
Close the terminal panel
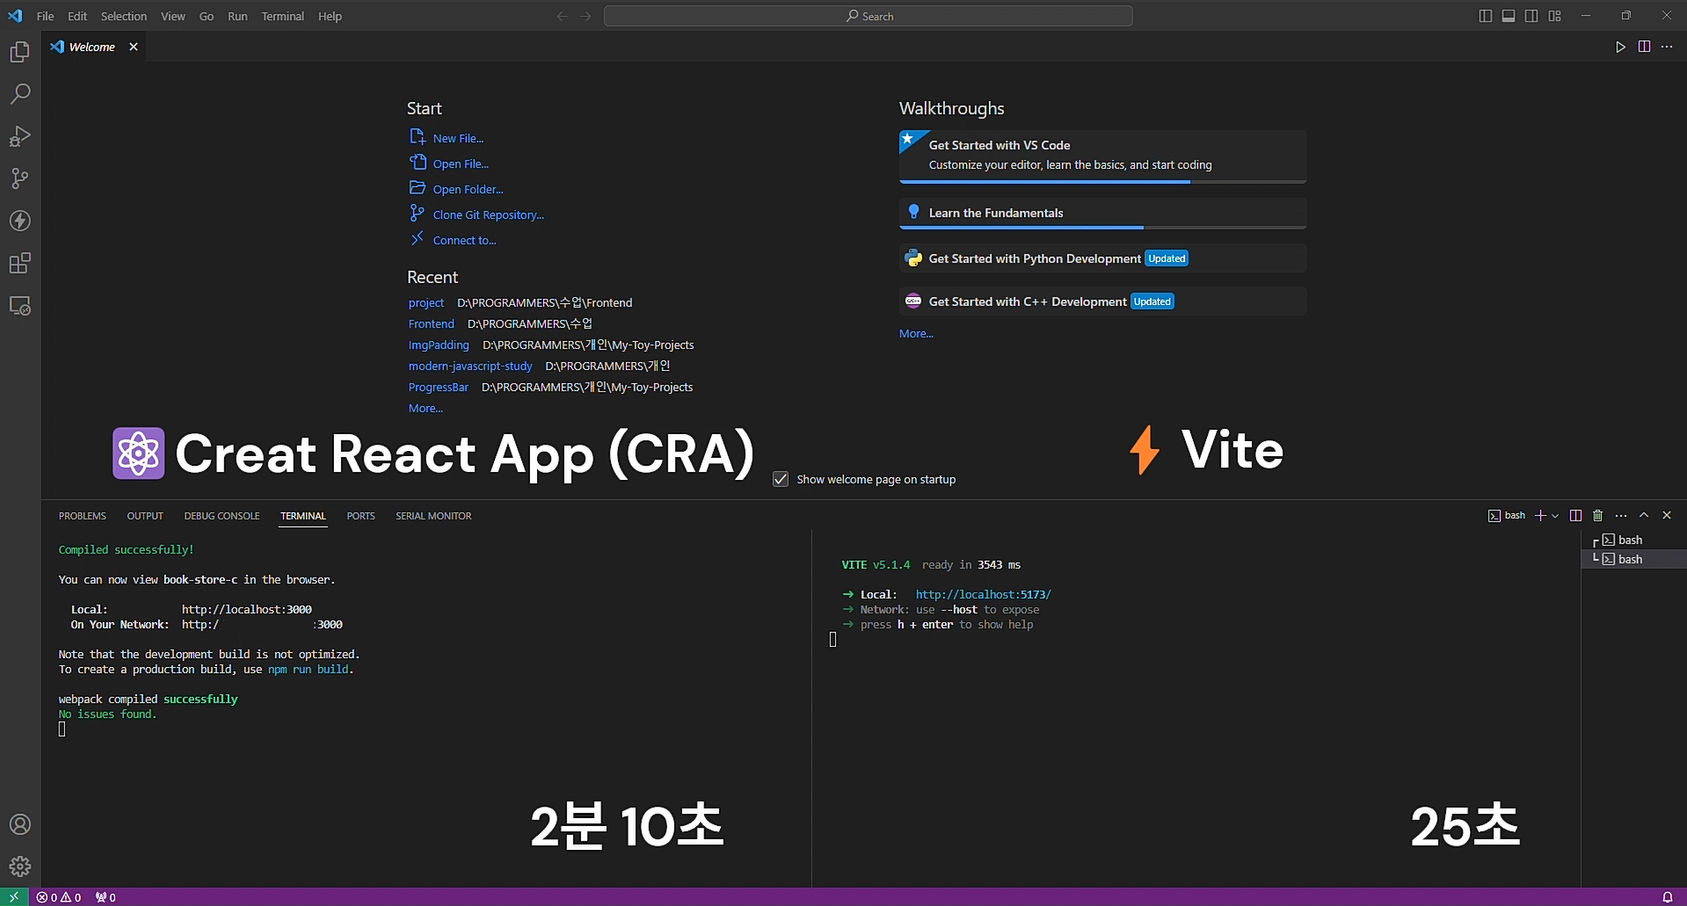pyautogui.click(x=1667, y=516)
